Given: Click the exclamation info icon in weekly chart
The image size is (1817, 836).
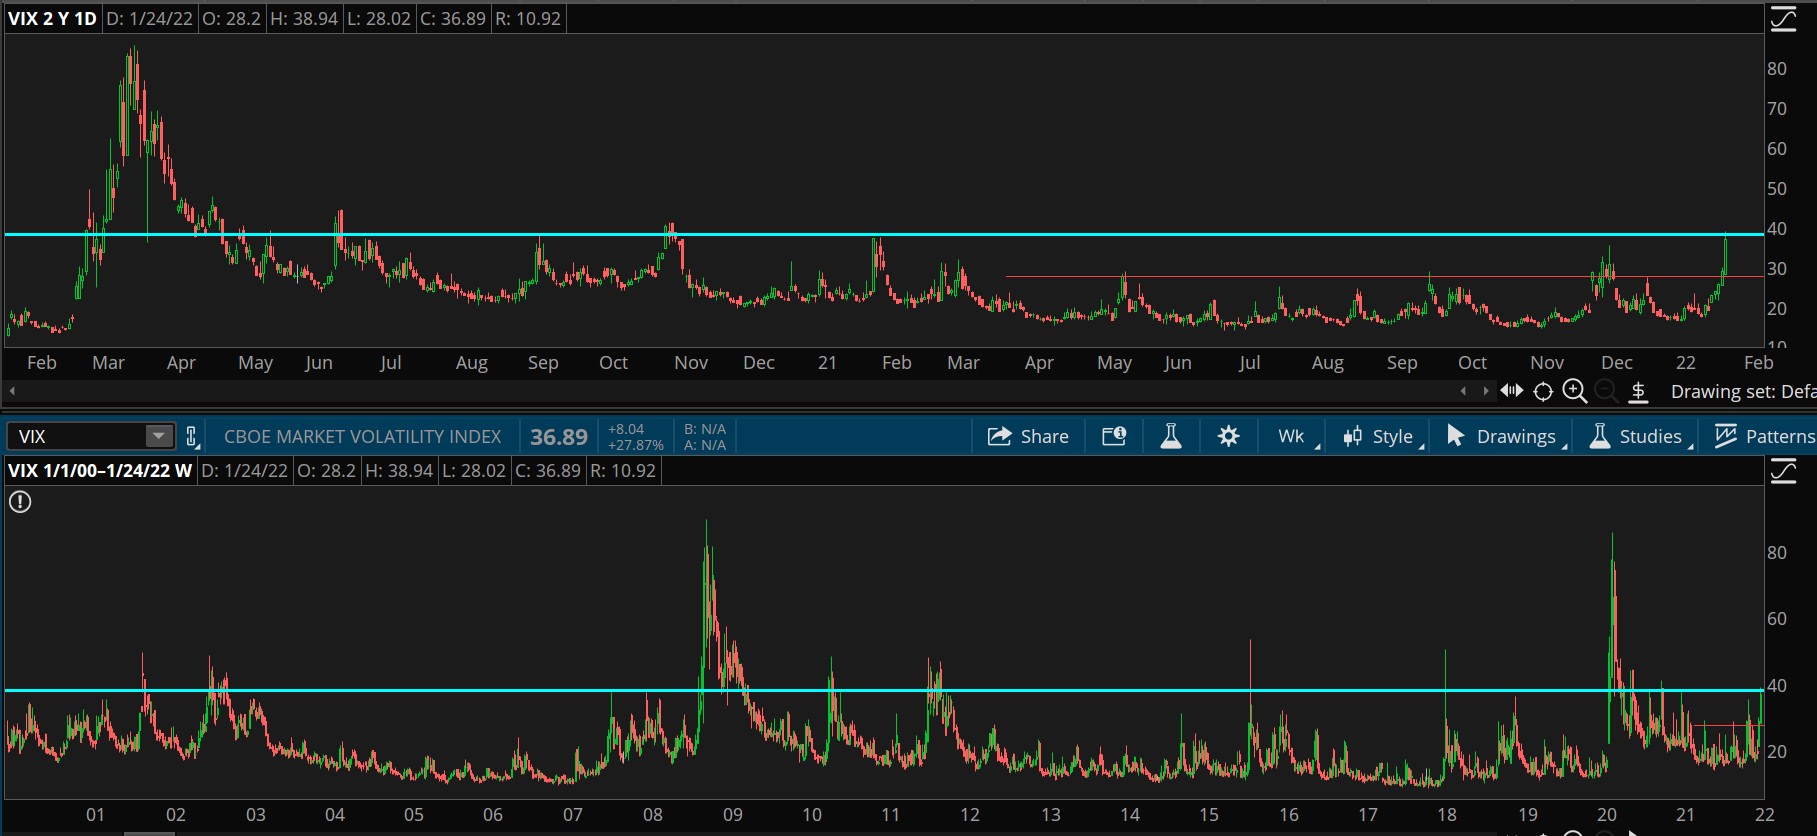Looking at the screenshot, I should pyautogui.click(x=20, y=502).
